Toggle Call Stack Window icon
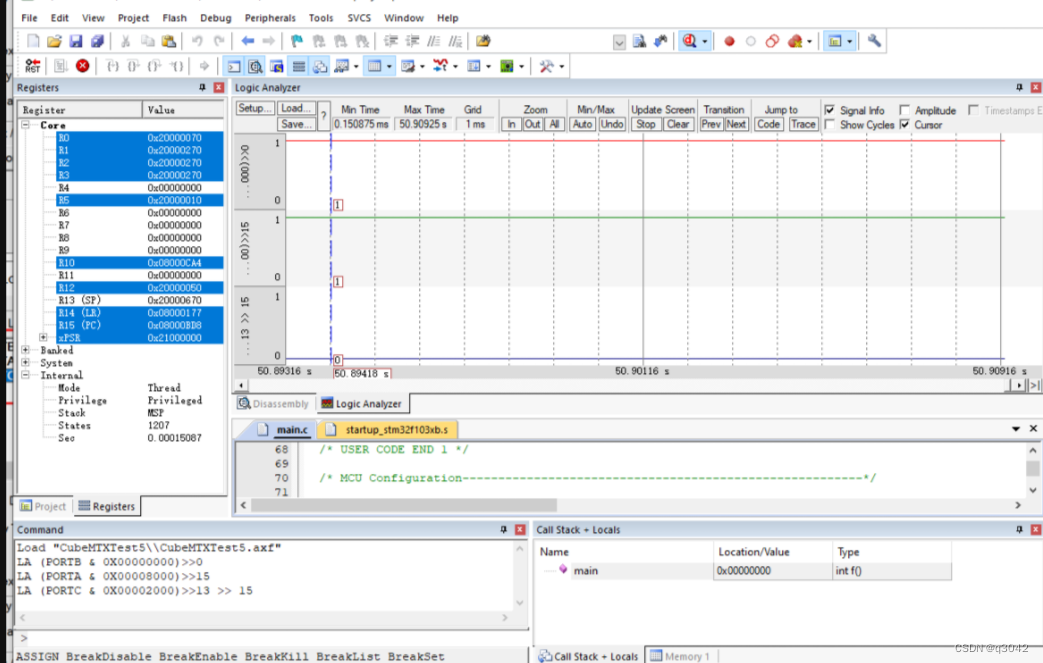Image resolution: width=1043 pixels, height=663 pixels. click(320, 66)
